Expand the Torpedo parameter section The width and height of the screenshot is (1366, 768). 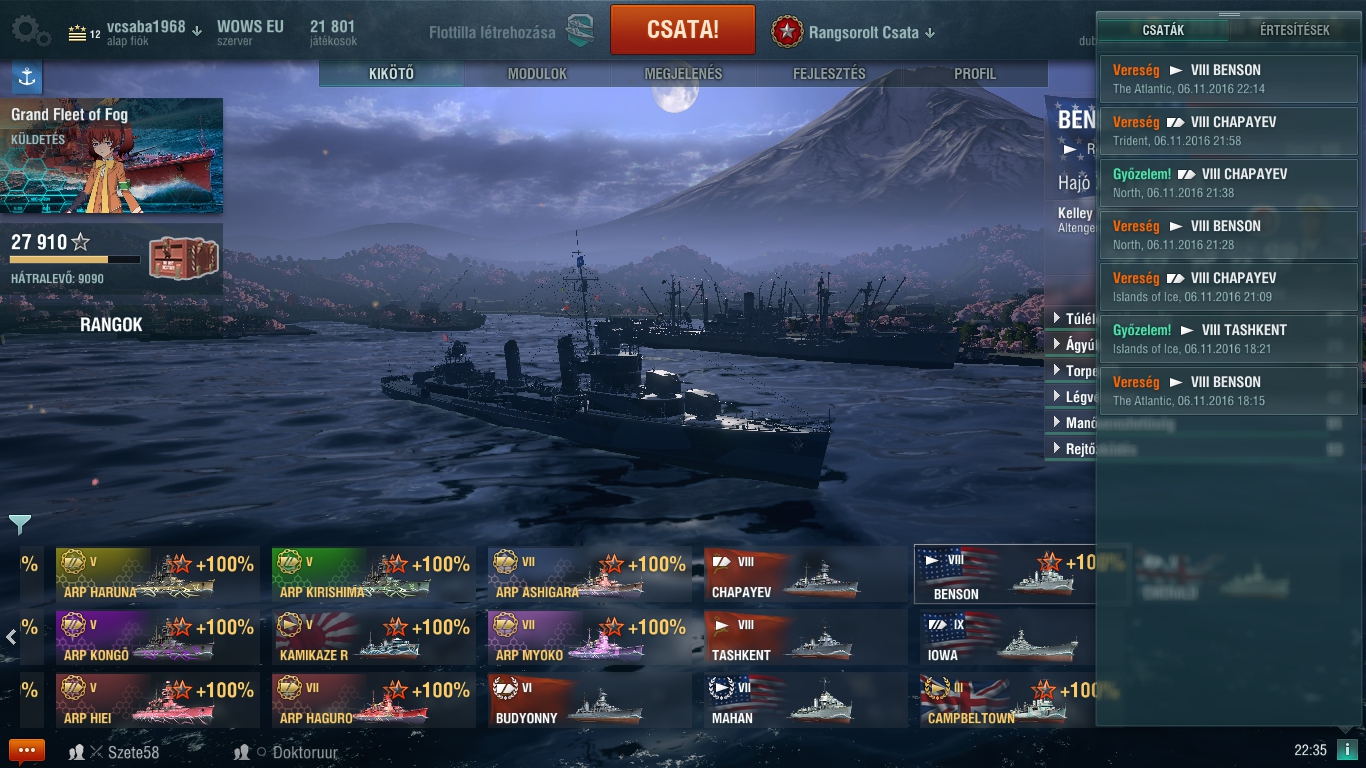1072,370
